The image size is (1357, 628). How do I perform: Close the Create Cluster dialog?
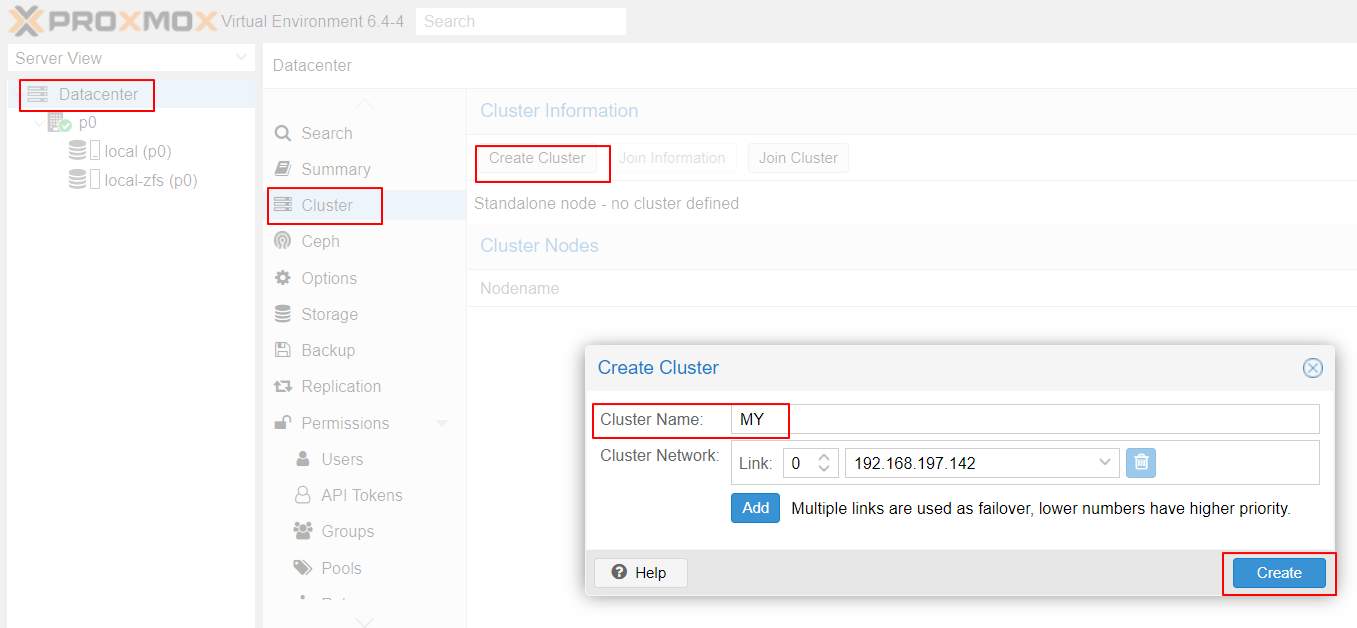[x=1312, y=368]
